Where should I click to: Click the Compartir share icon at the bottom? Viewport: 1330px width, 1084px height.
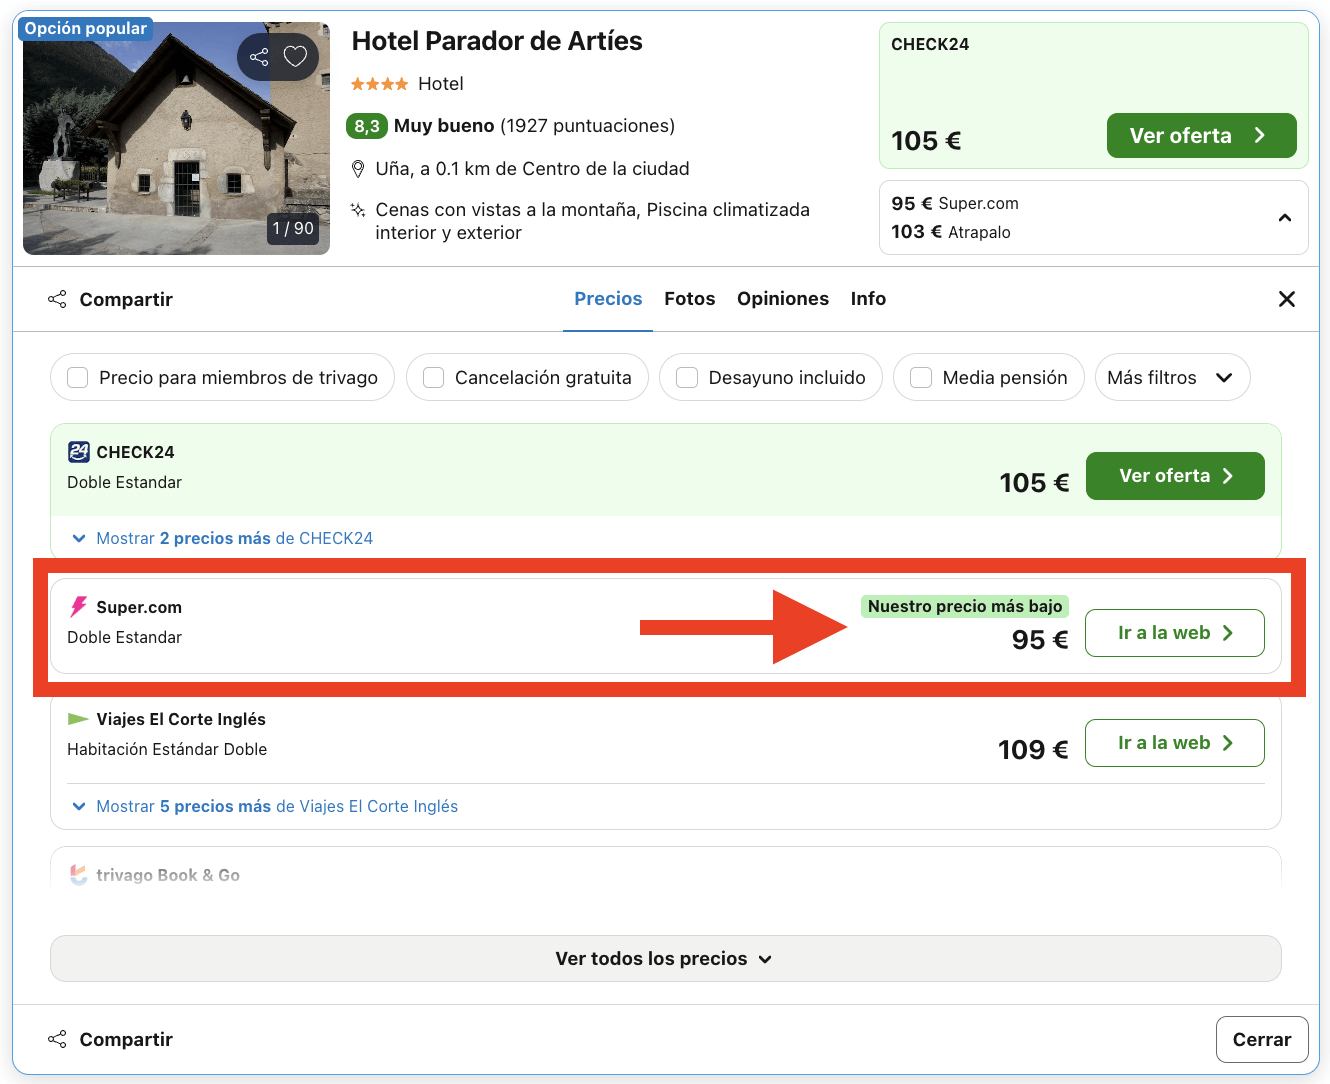tap(57, 1039)
